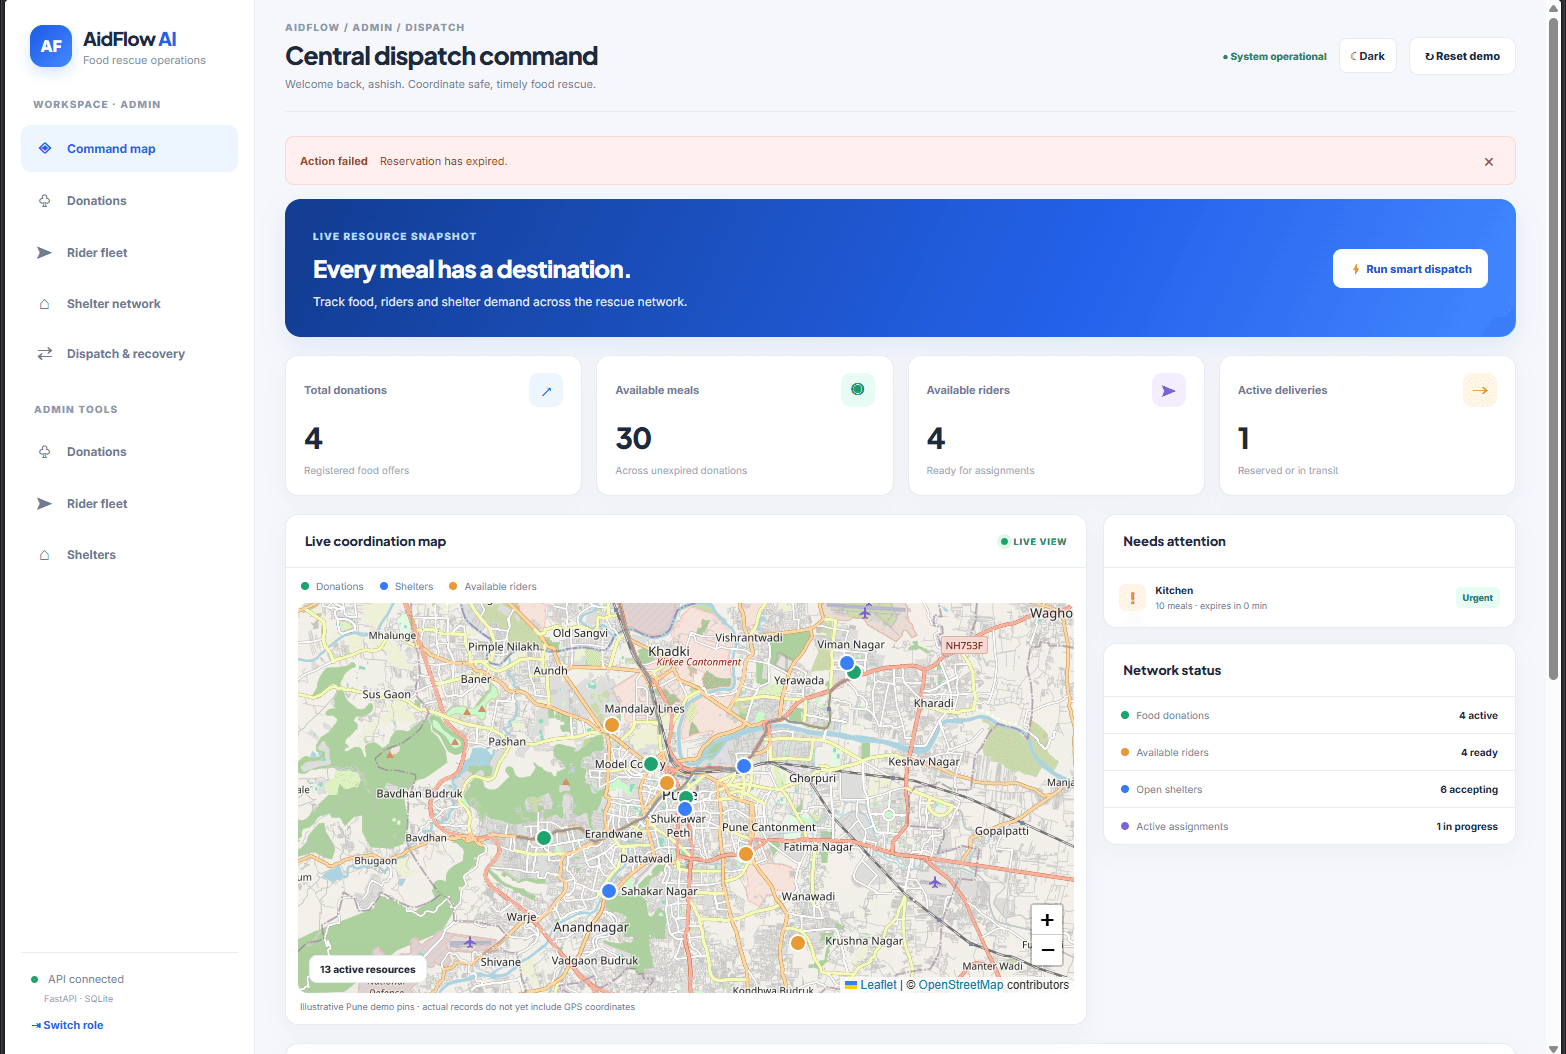Run smart dispatch
This screenshot has height=1054, width=1566.
click(x=1410, y=269)
